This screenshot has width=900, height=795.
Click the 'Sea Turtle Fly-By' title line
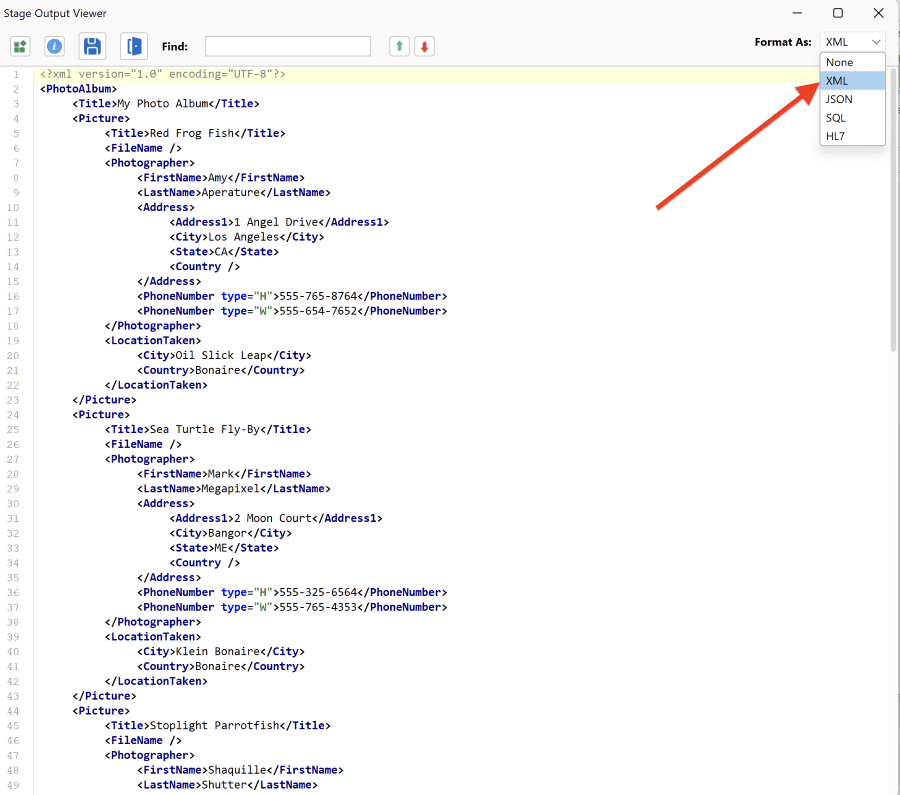point(208,429)
